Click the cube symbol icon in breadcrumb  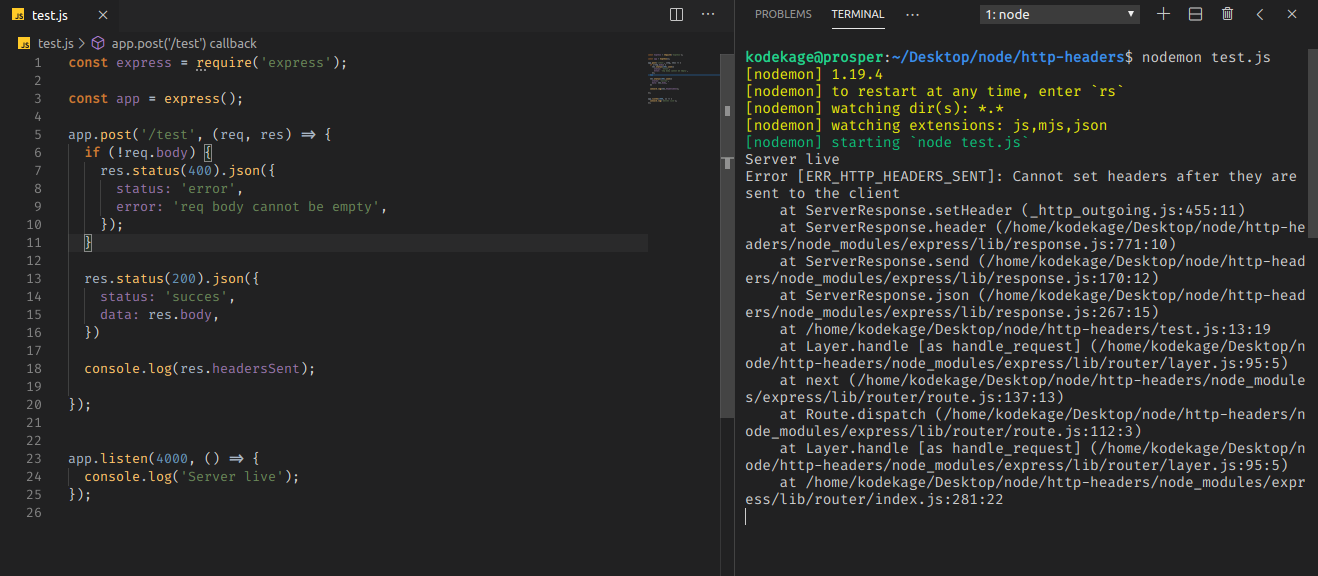click(98, 43)
